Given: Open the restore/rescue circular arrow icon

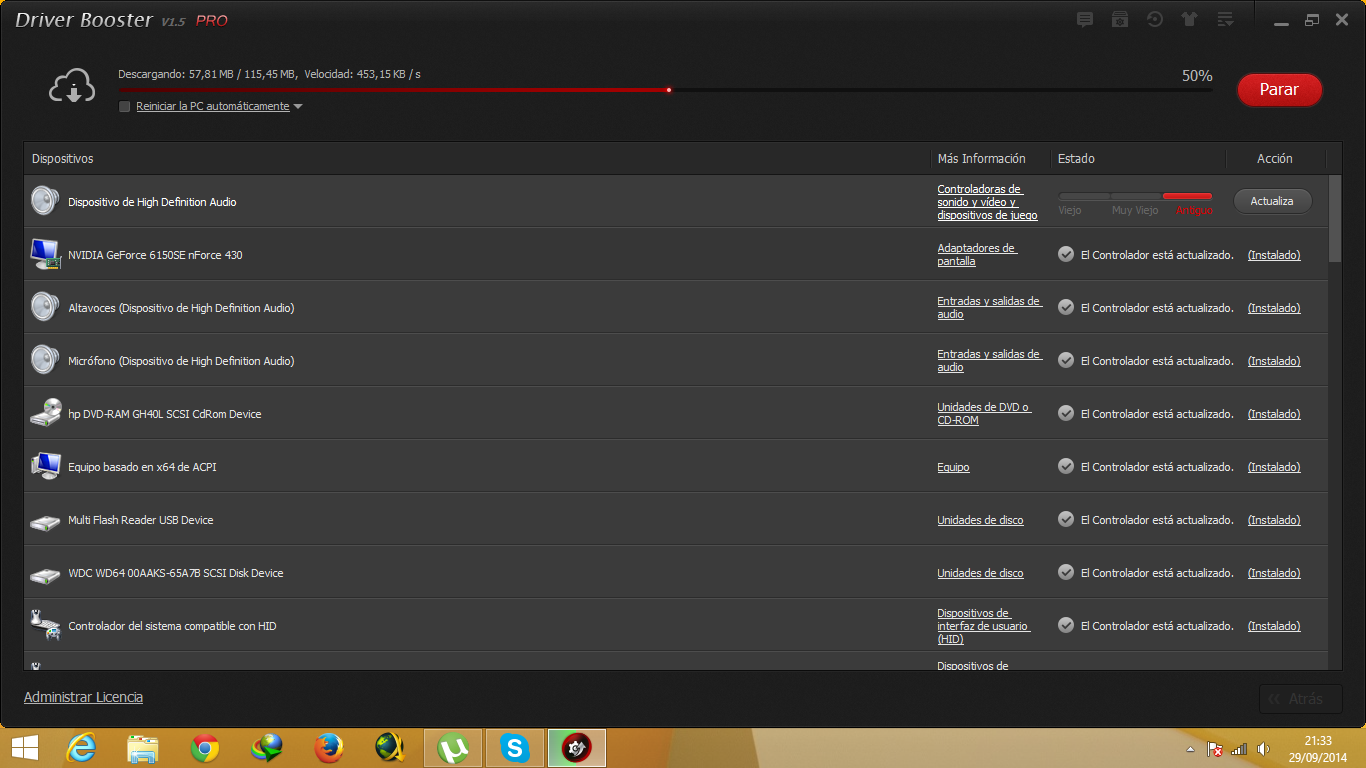Looking at the screenshot, I should (x=1155, y=20).
